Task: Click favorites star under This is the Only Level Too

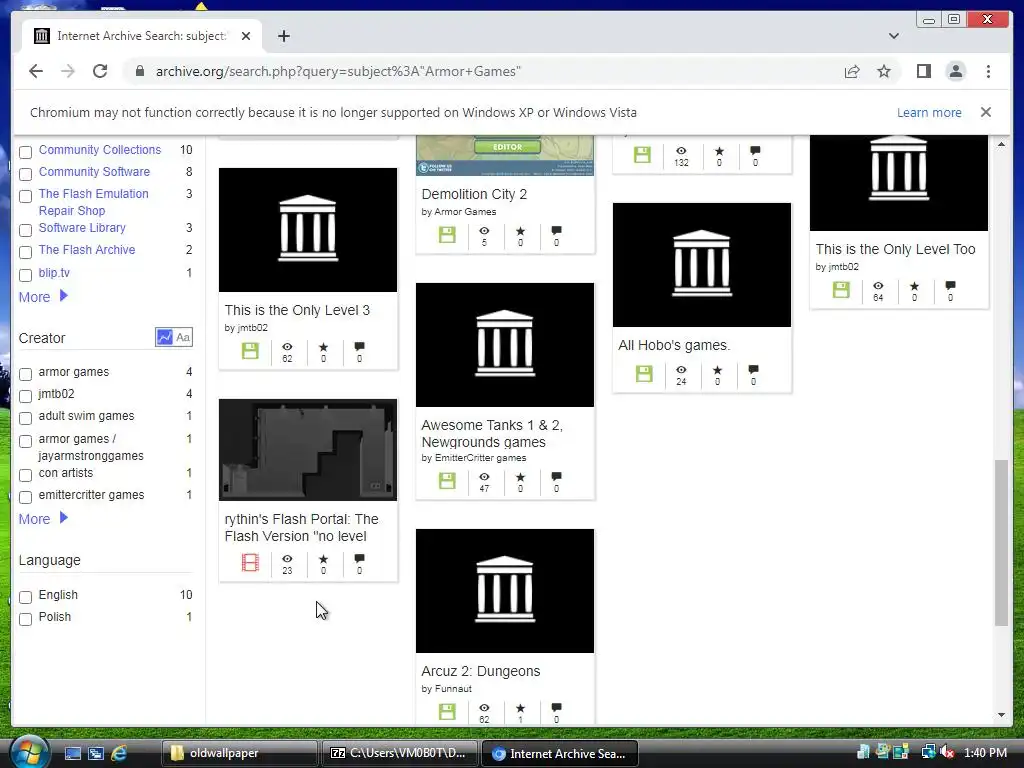Action: pos(914,286)
